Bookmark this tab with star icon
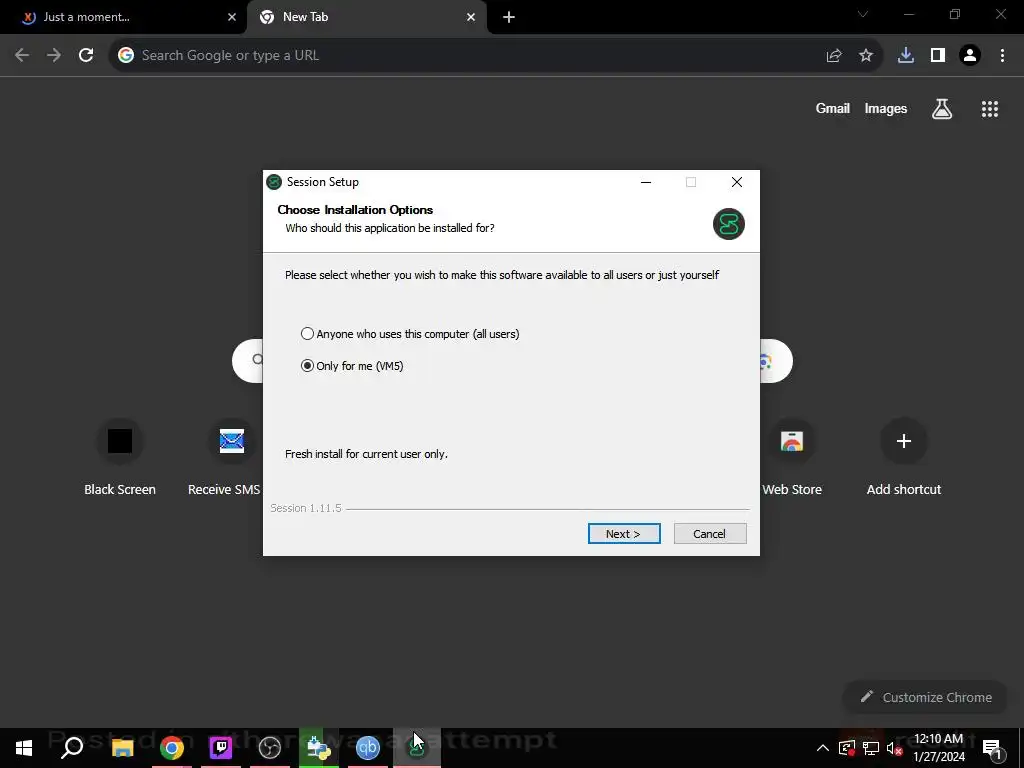The width and height of the screenshot is (1024, 768). (866, 56)
